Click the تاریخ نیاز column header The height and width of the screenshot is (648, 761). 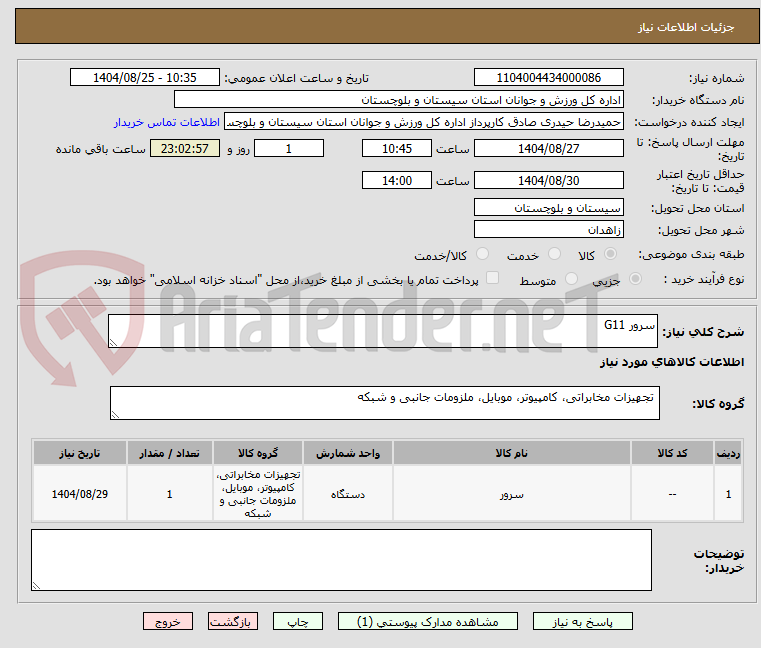(80, 453)
